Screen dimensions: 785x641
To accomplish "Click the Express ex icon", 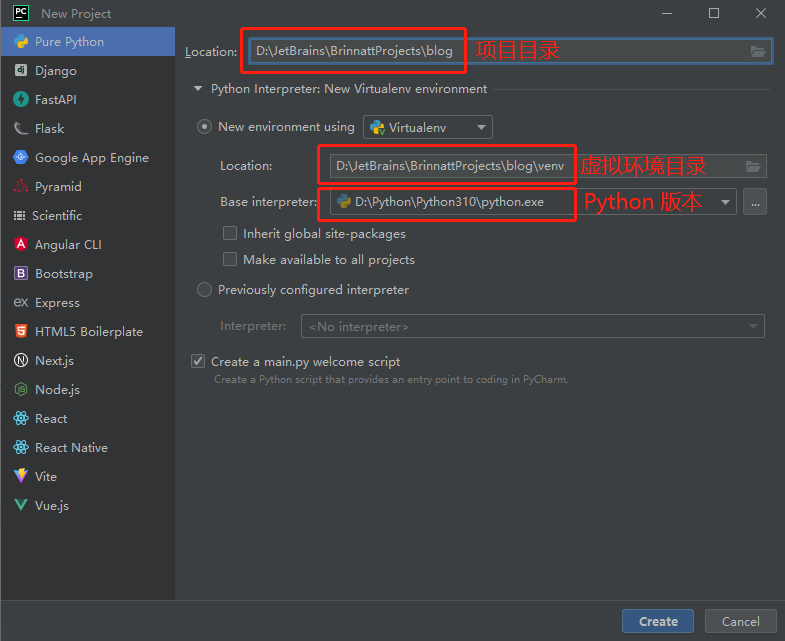I will click(21, 302).
